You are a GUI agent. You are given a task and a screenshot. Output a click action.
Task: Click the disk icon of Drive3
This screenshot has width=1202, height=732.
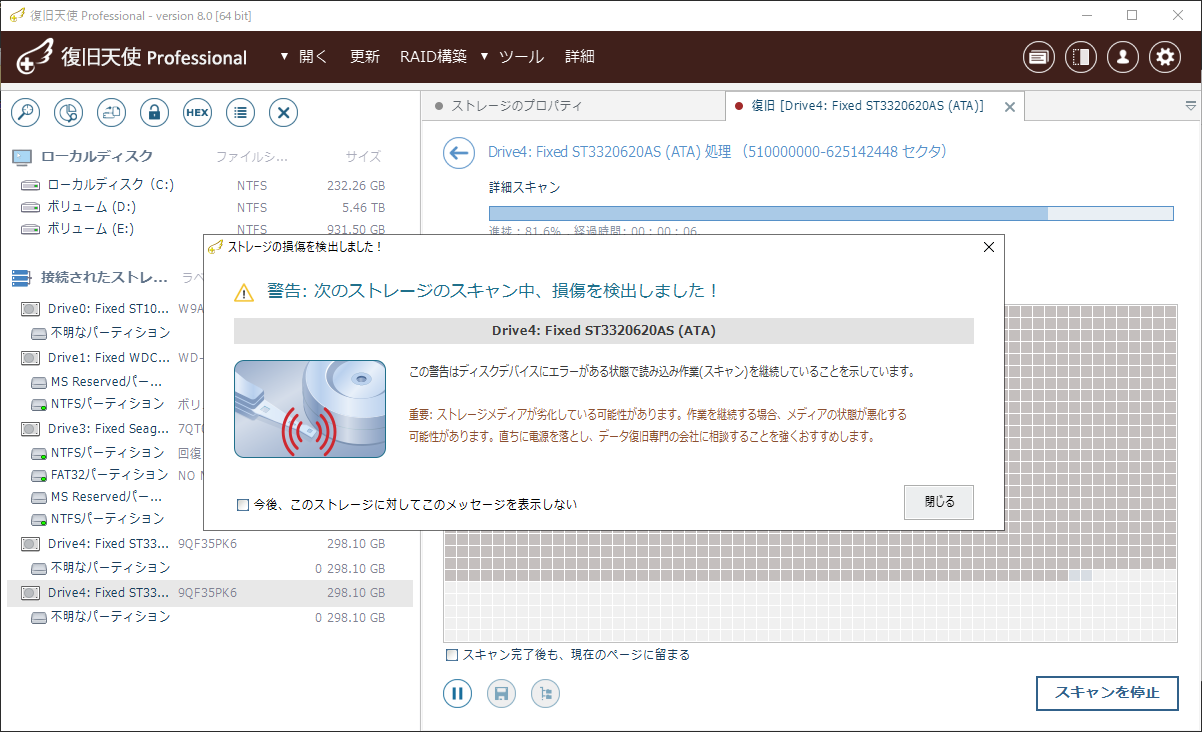31,429
